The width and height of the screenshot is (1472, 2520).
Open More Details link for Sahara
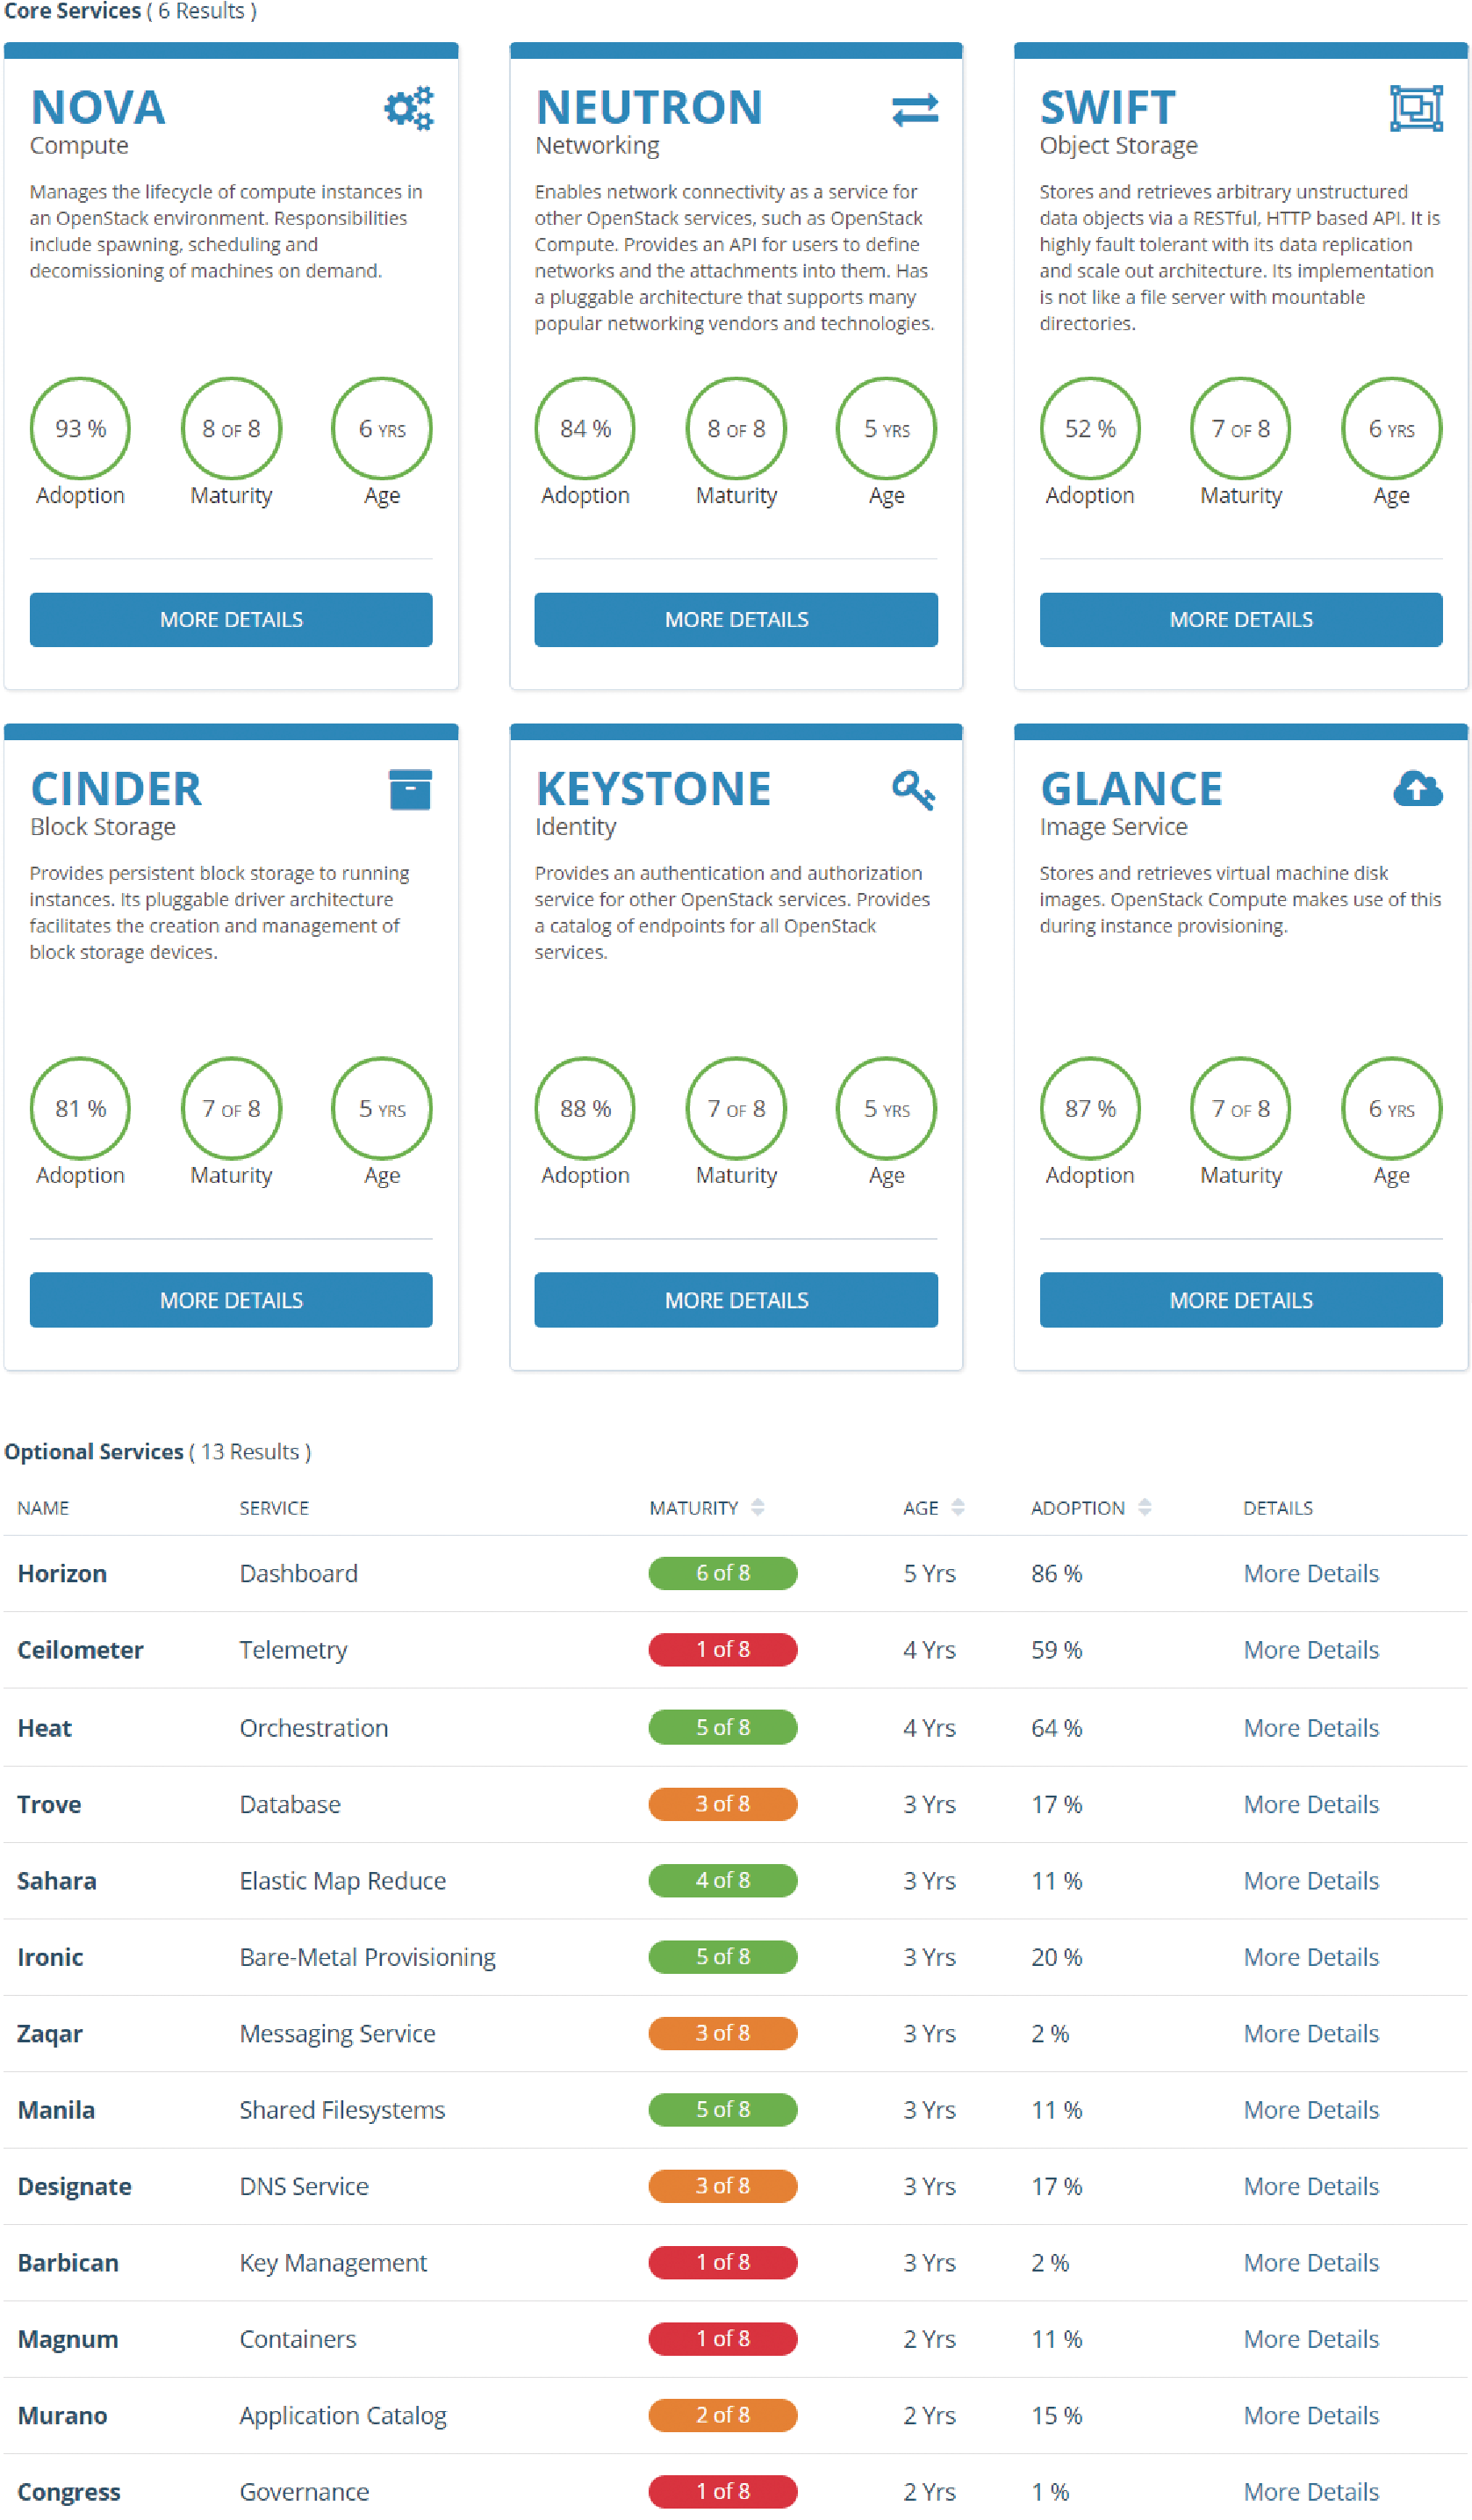tap(1311, 1880)
